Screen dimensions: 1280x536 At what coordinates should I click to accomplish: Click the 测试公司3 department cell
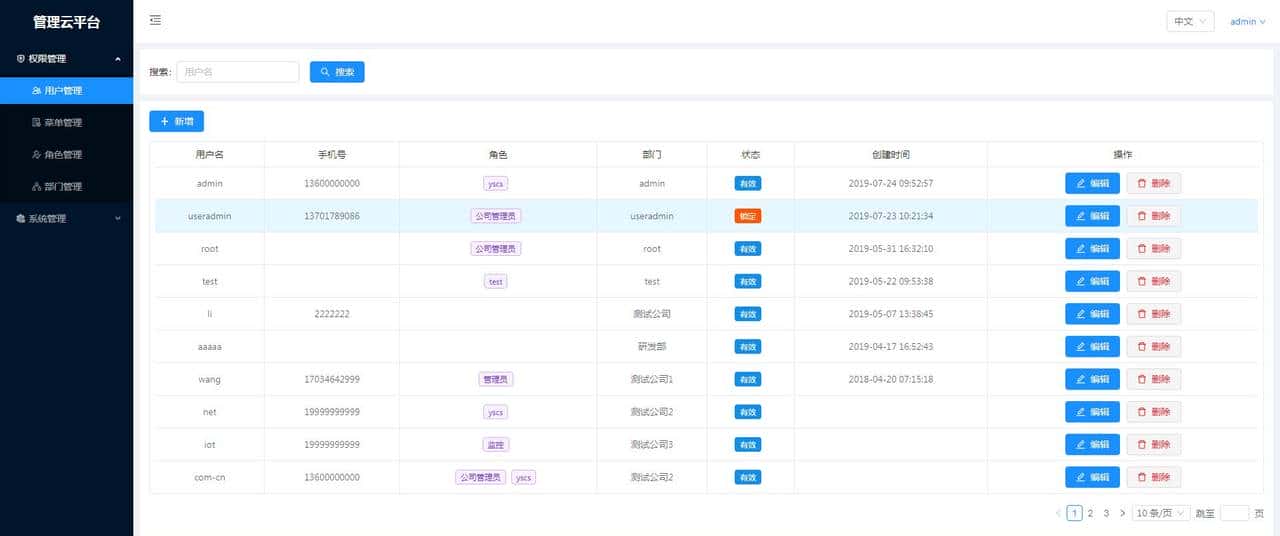pyautogui.click(x=652, y=444)
